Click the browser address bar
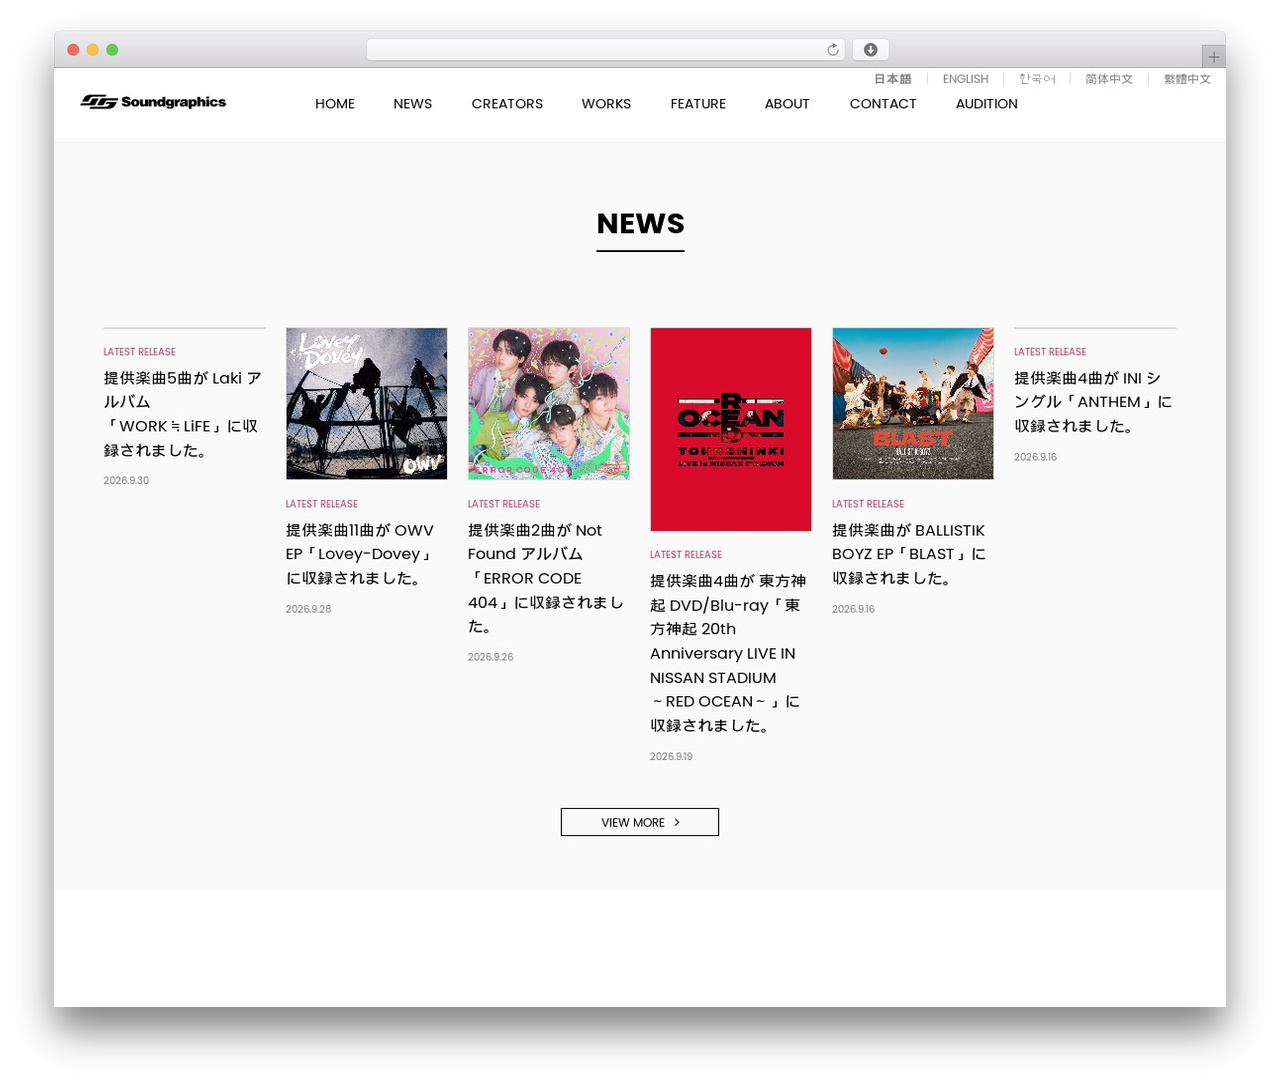The image size is (1280, 1084). click(x=605, y=50)
